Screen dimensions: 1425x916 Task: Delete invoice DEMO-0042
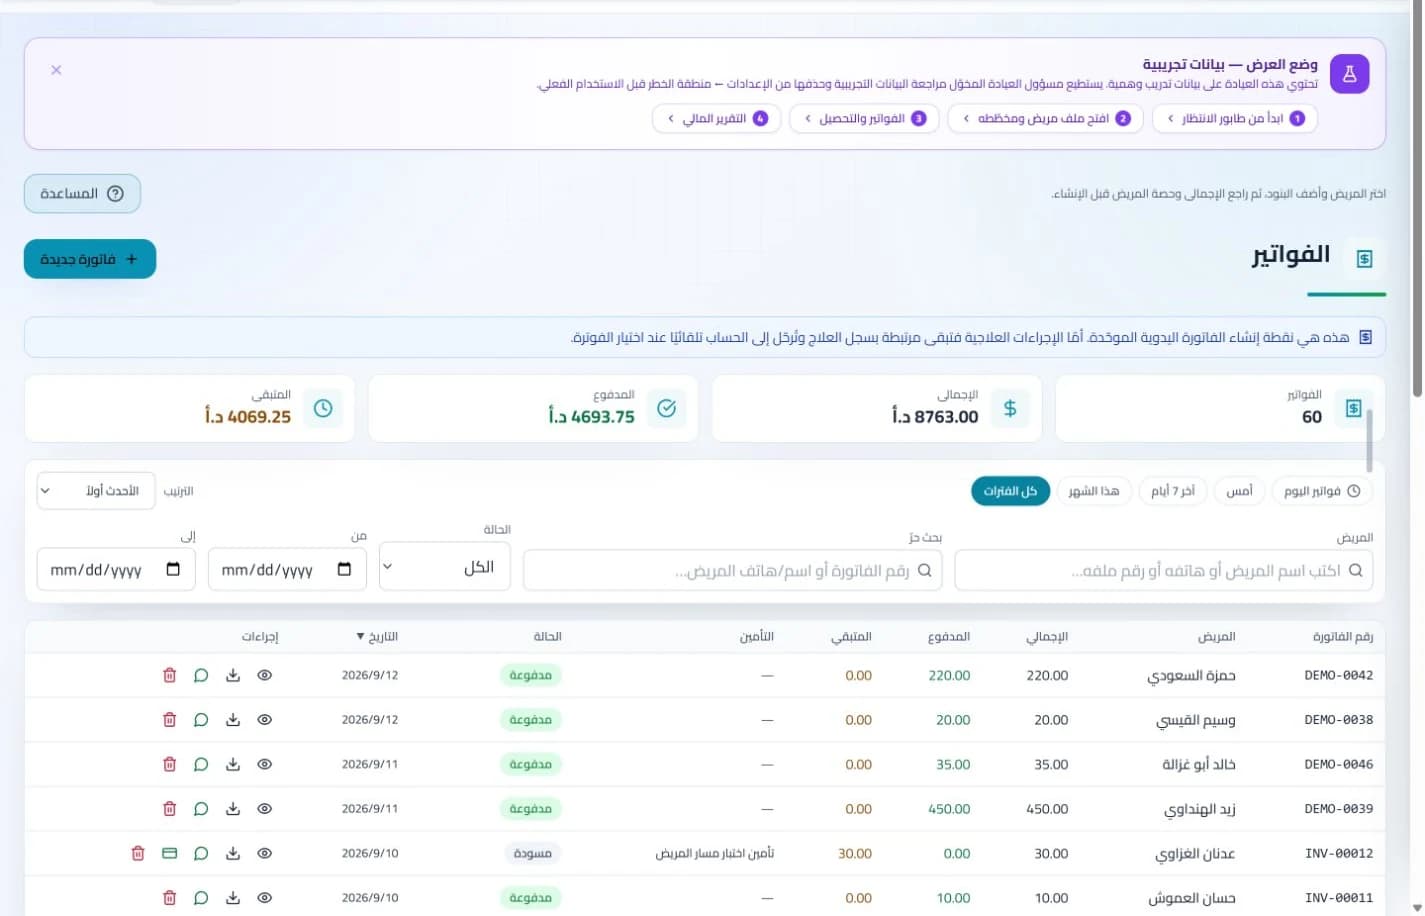pyautogui.click(x=169, y=675)
